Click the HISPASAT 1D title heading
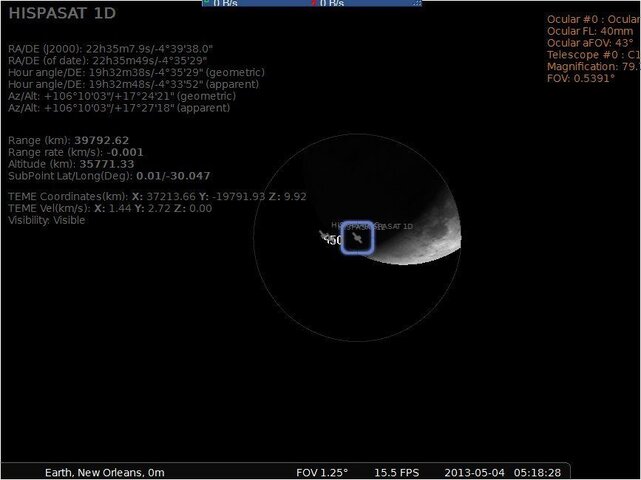 pyautogui.click(x=62, y=13)
